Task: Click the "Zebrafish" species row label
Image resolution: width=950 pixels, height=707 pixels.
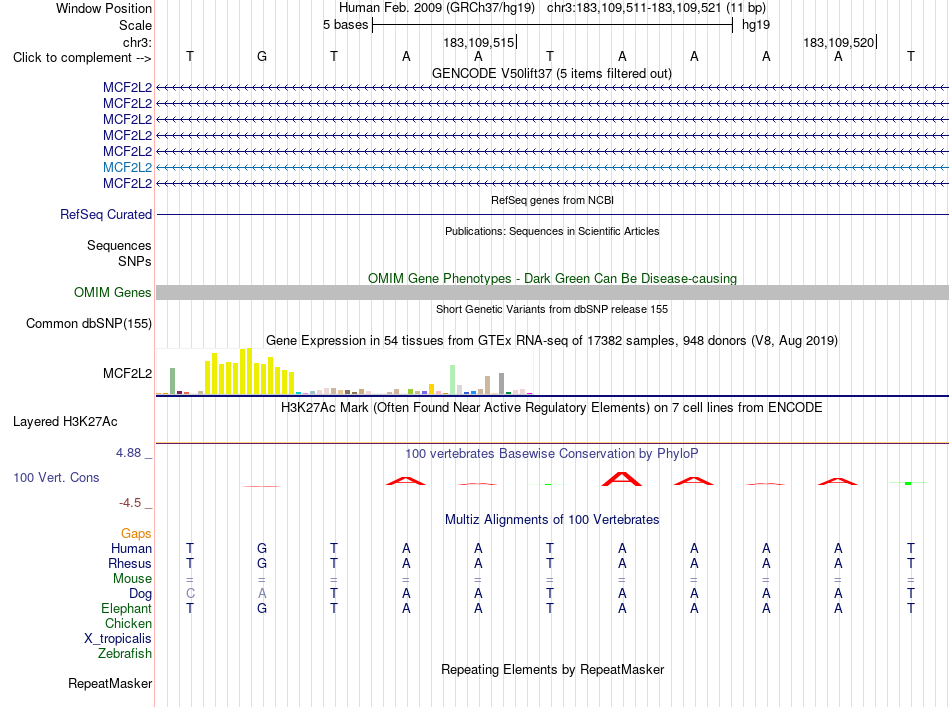Action: pyautogui.click(x=125, y=654)
